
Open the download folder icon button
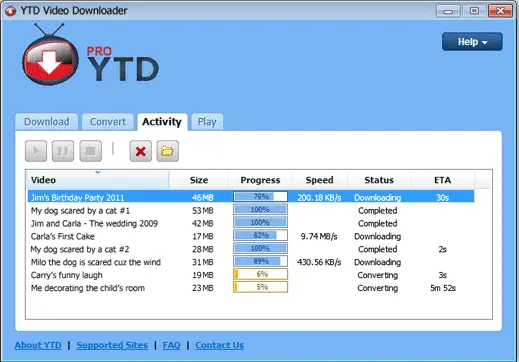pyautogui.click(x=168, y=151)
